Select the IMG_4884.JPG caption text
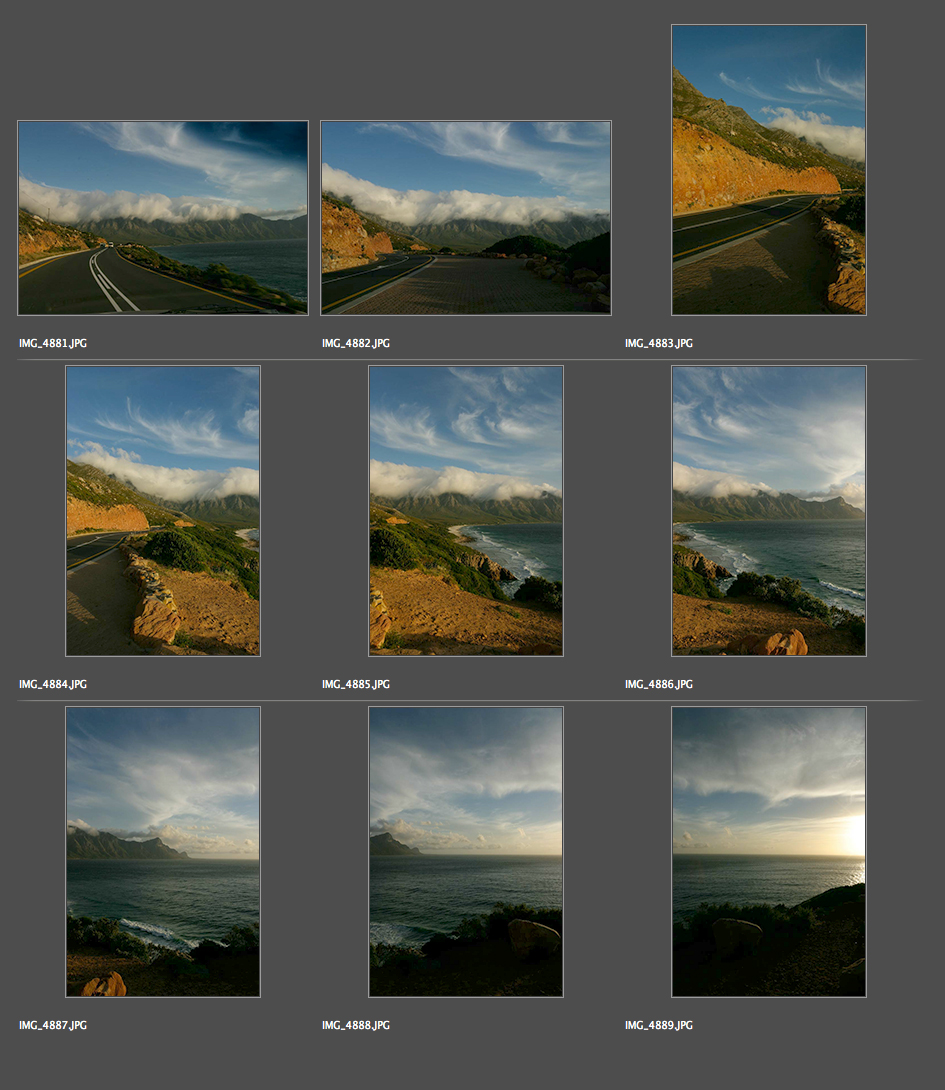 (53, 684)
